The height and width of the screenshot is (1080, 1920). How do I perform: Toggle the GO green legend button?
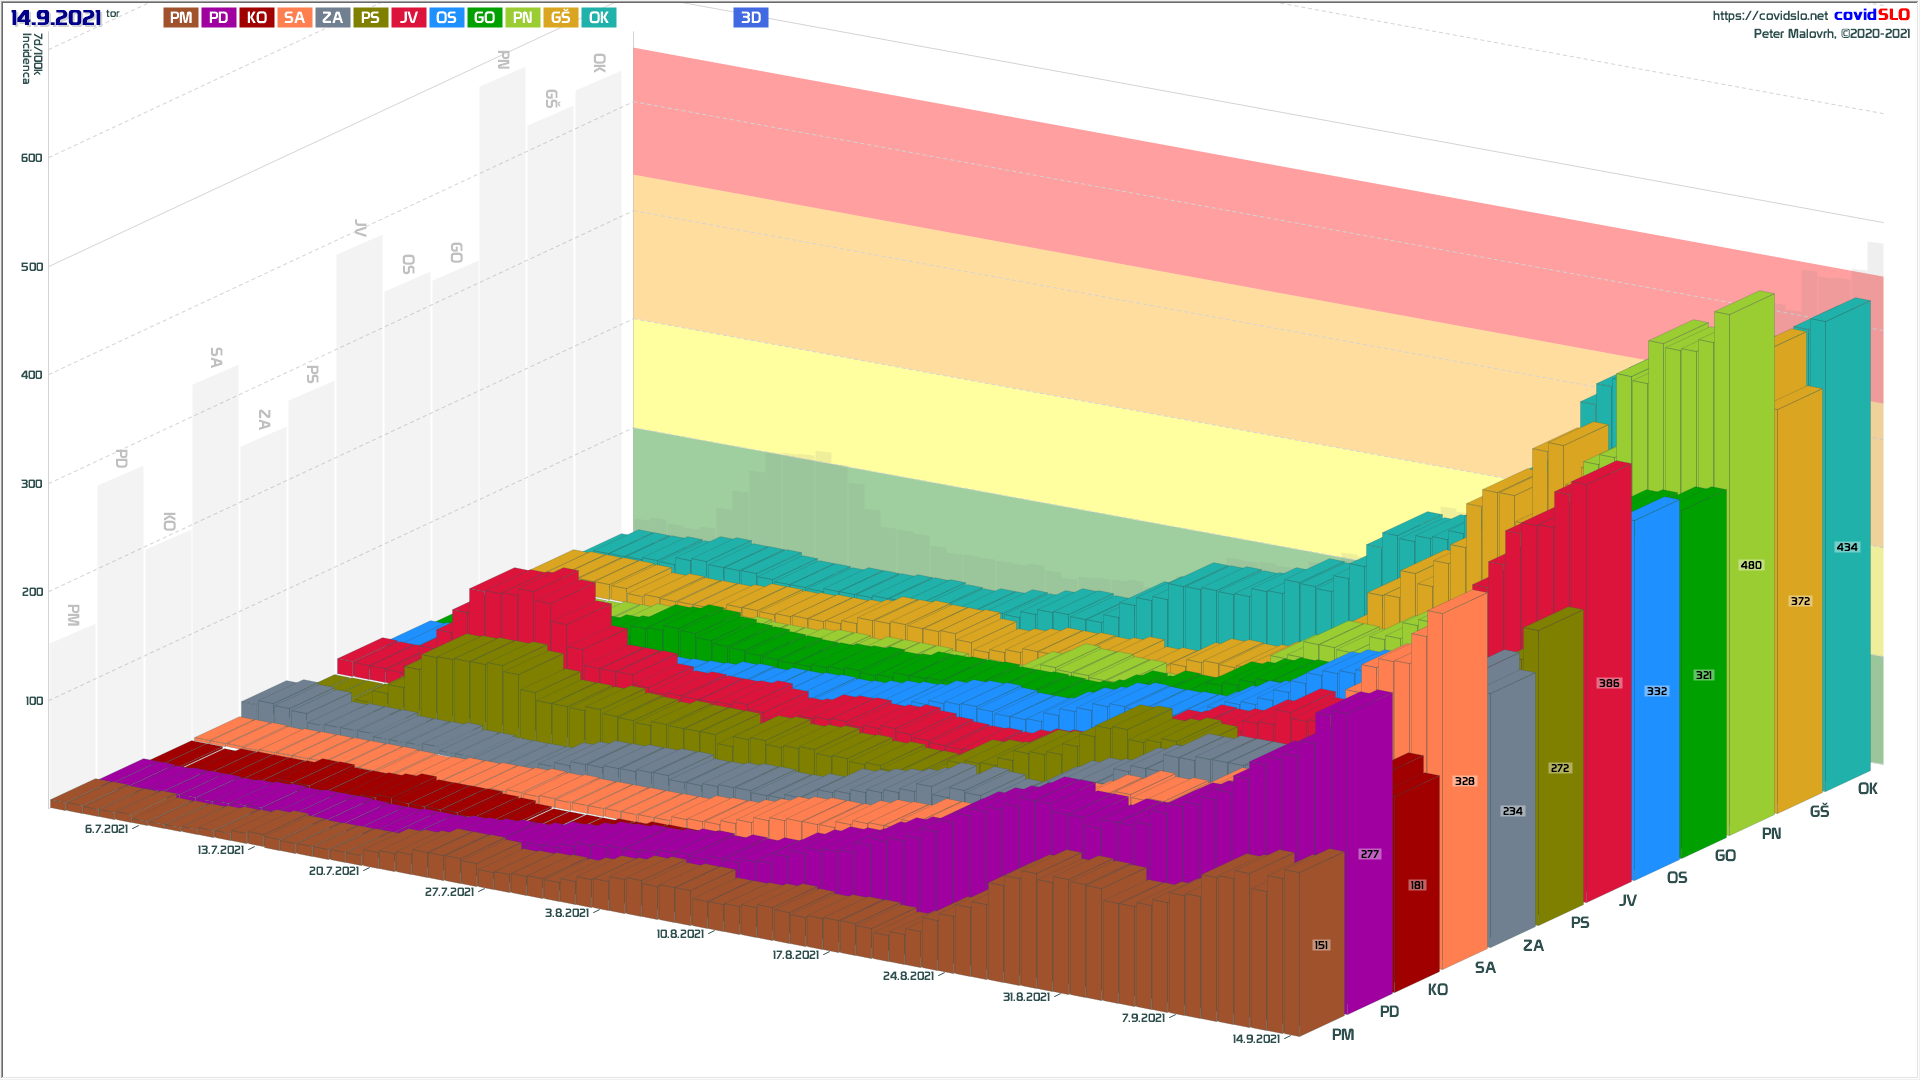(484, 18)
